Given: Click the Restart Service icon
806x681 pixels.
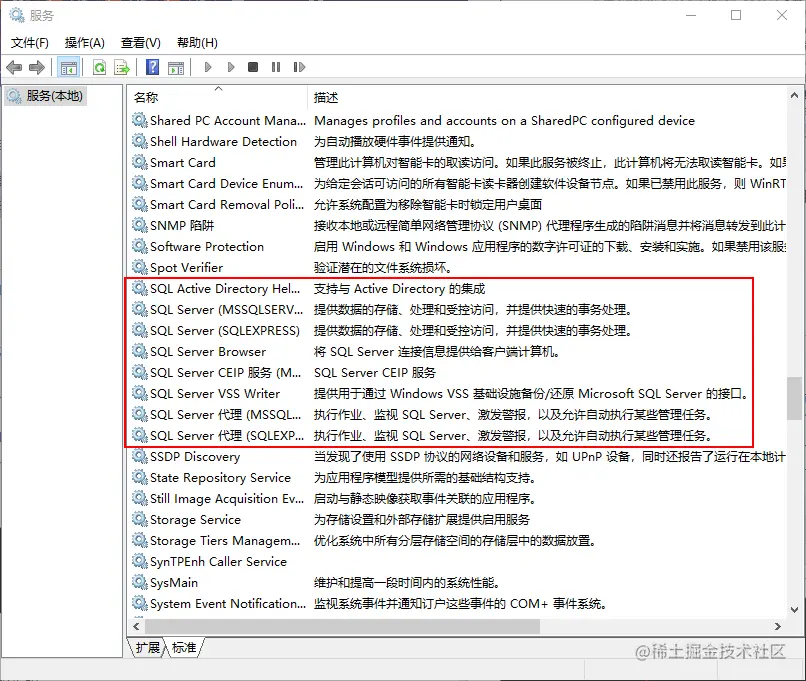Looking at the screenshot, I should click(x=299, y=67).
